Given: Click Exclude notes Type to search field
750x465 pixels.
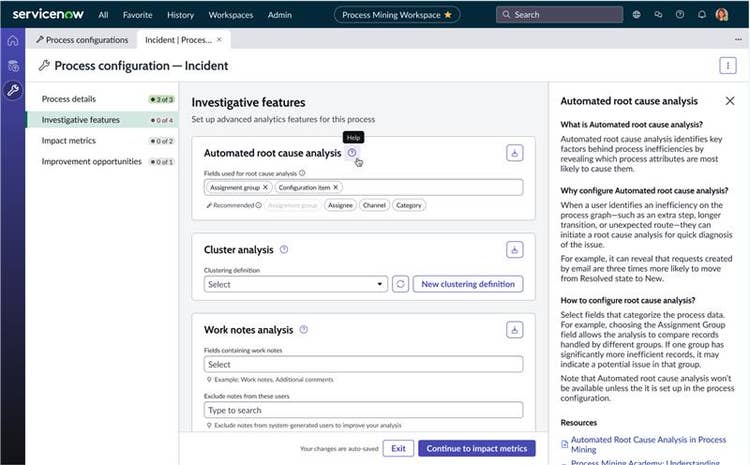Looking at the screenshot, I should pyautogui.click(x=364, y=410).
